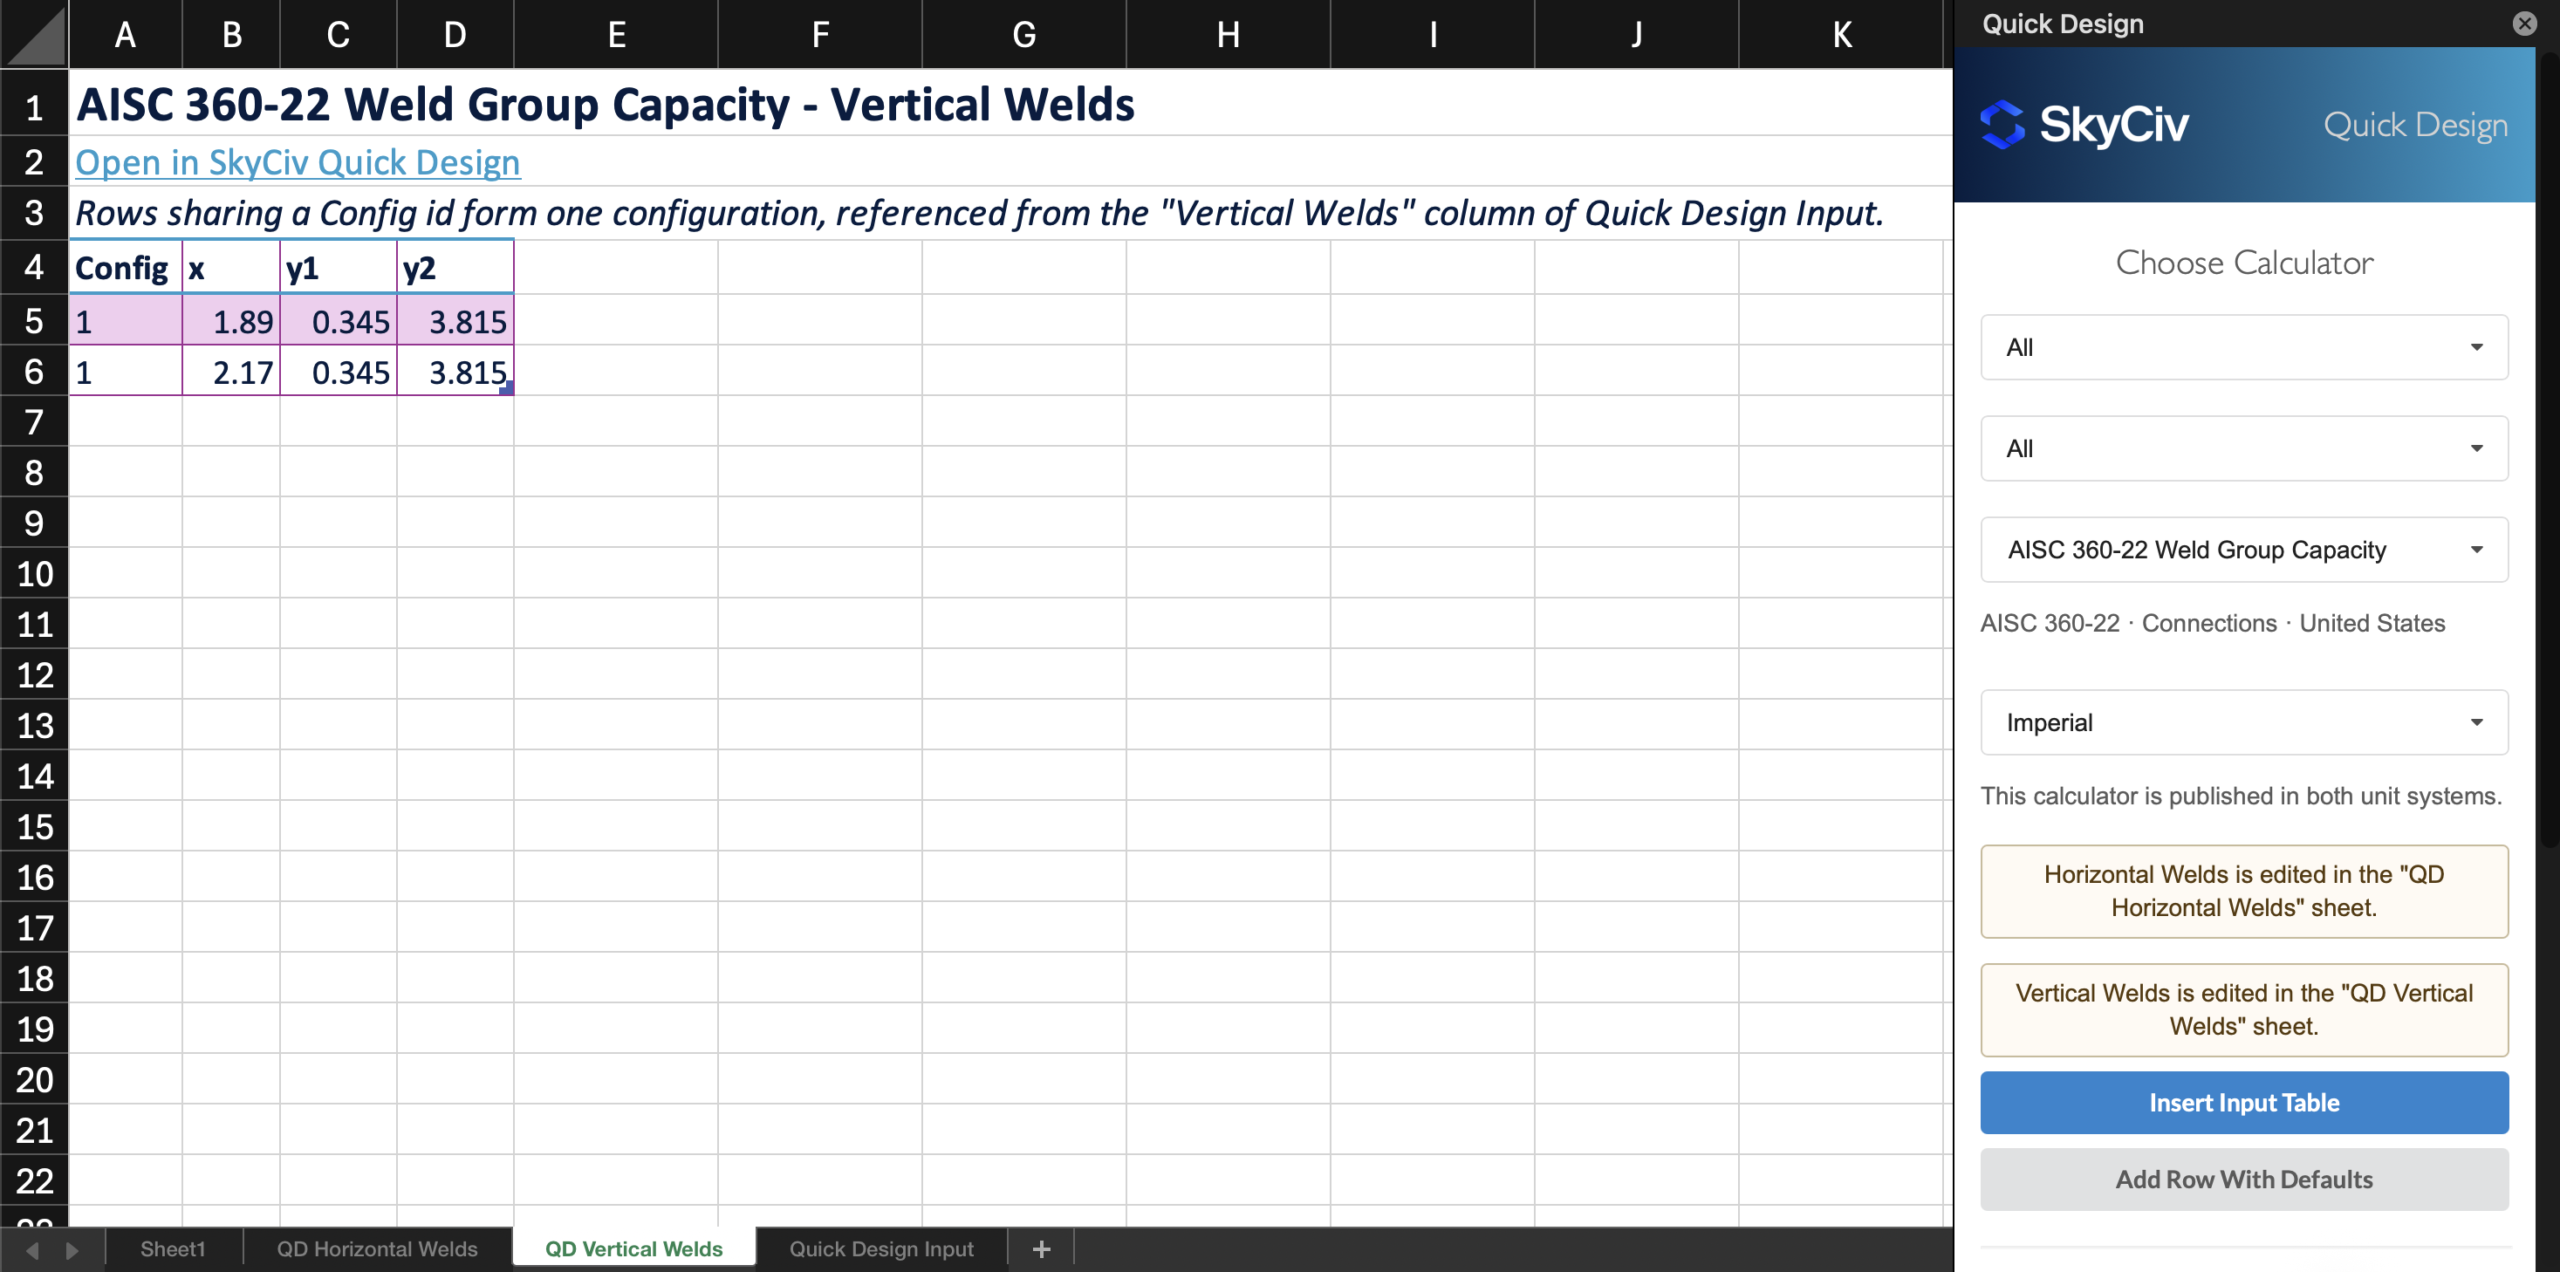Image resolution: width=2560 pixels, height=1272 pixels.
Task: Select column B header
Action: point(231,34)
